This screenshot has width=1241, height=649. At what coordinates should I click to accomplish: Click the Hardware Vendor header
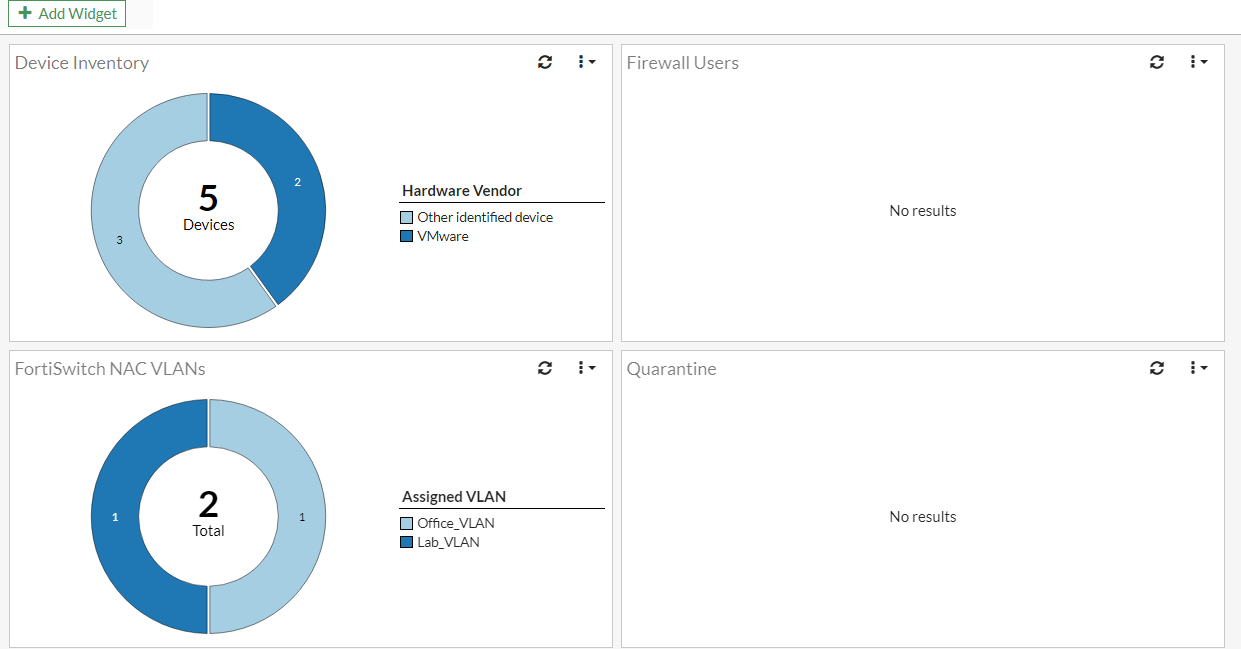tap(461, 191)
